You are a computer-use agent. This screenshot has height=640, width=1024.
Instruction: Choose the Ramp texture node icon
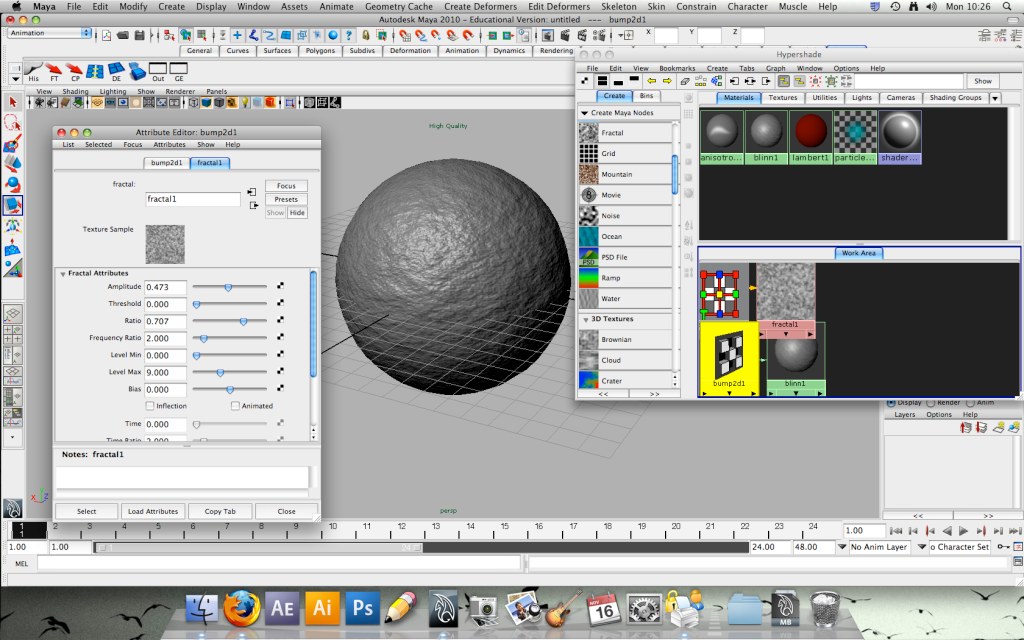[589, 278]
